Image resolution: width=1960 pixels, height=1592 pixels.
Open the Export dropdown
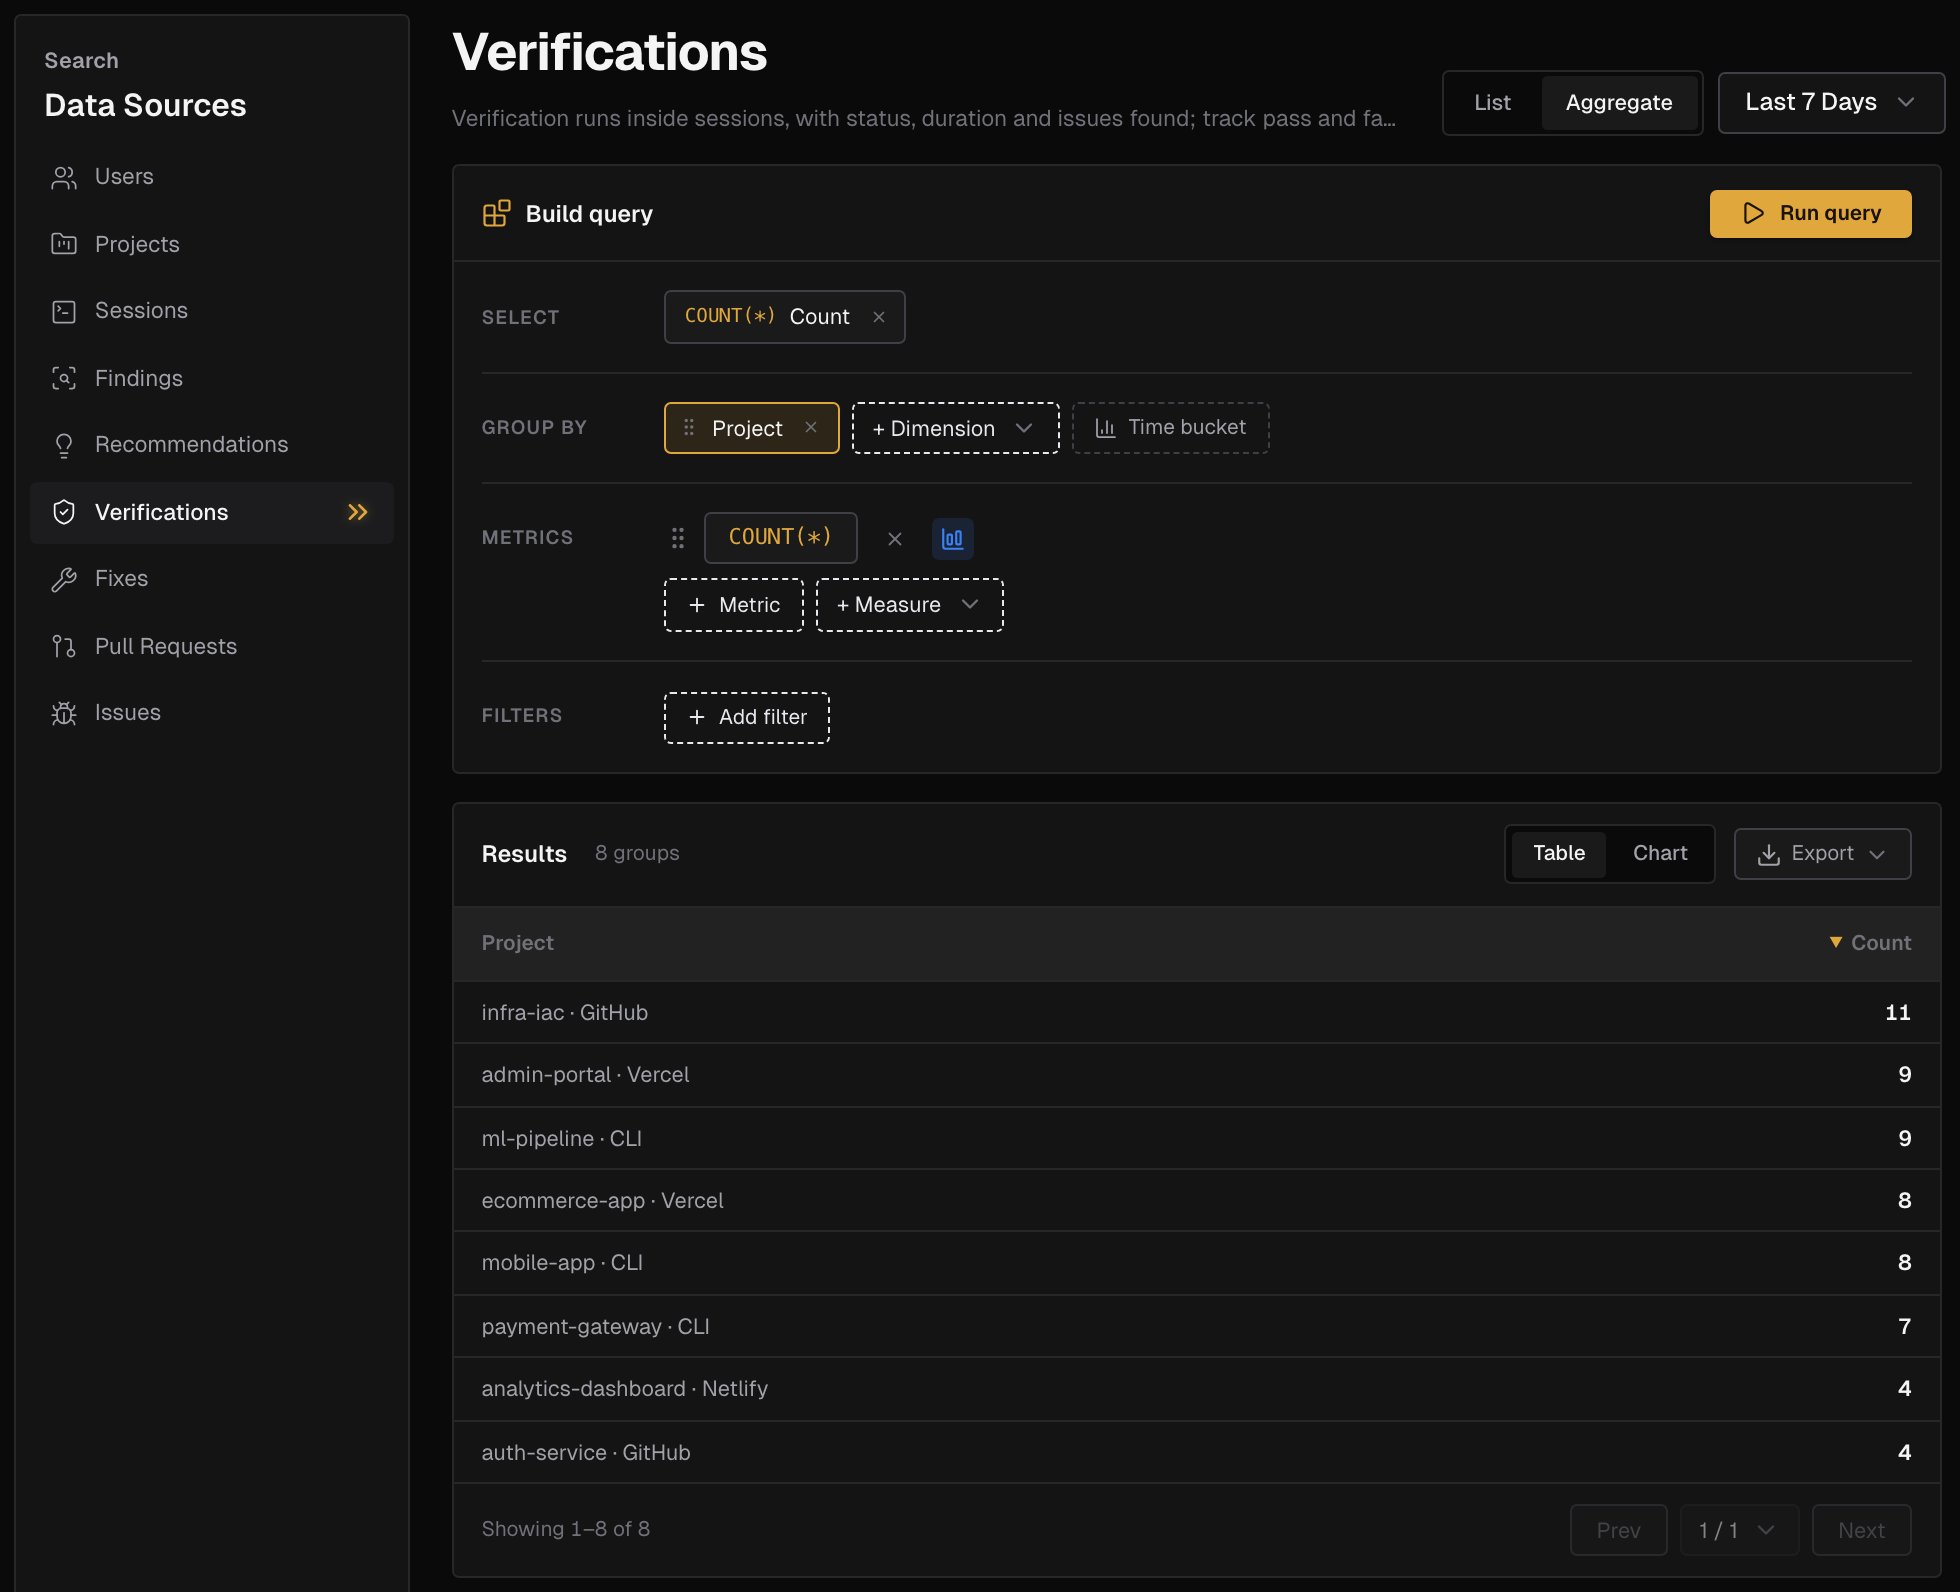[x=1822, y=854]
